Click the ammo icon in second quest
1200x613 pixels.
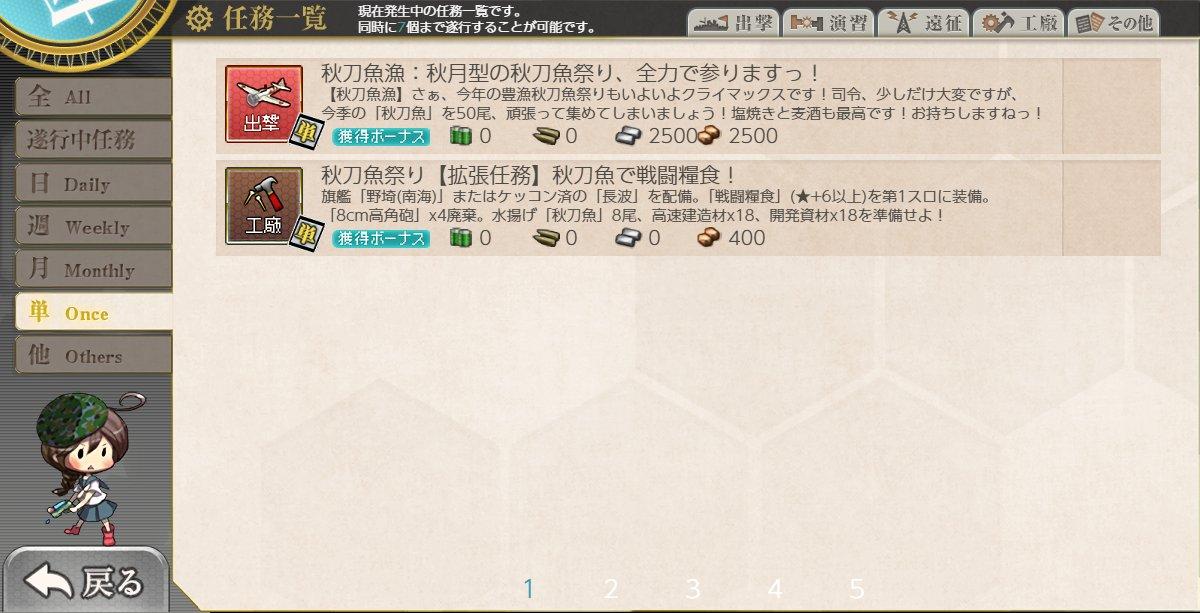(x=545, y=238)
